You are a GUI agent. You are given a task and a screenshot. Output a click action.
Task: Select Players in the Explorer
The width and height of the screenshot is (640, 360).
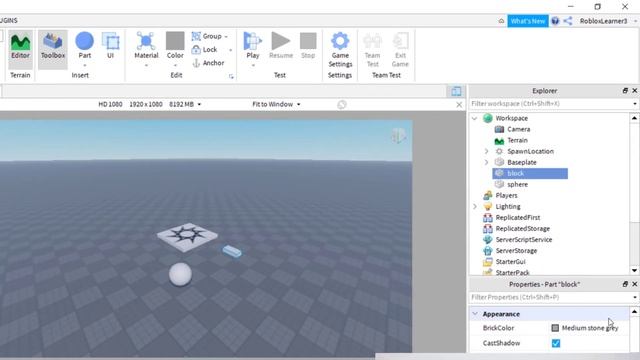506,196
